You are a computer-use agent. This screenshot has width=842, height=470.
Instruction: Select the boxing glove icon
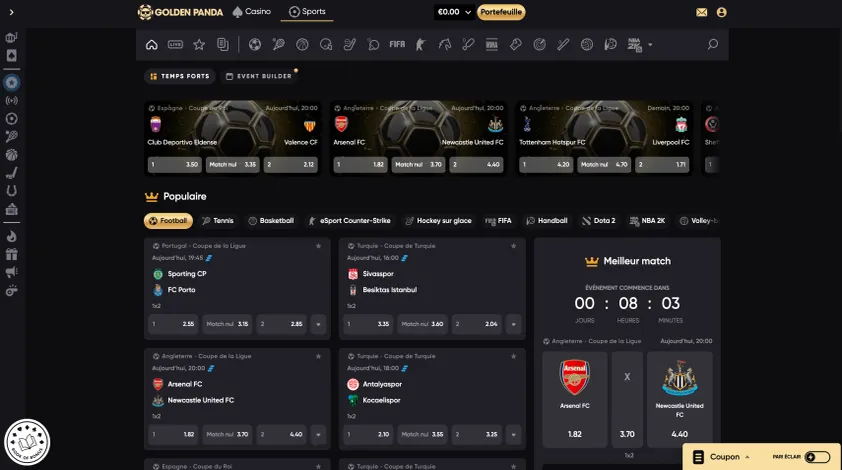point(516,45)
